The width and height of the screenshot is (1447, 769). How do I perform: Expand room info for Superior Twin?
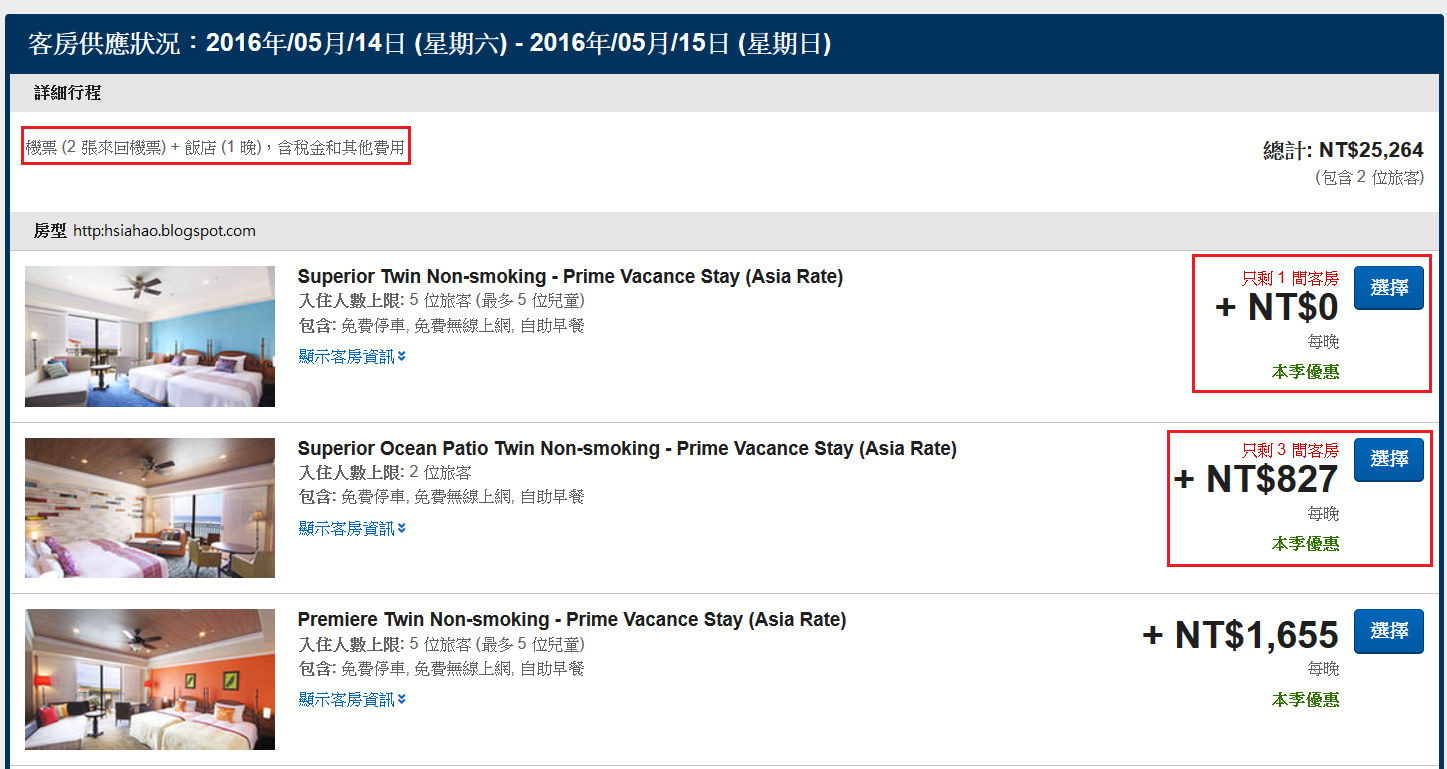pyautogui.click(x=352, y=357)
